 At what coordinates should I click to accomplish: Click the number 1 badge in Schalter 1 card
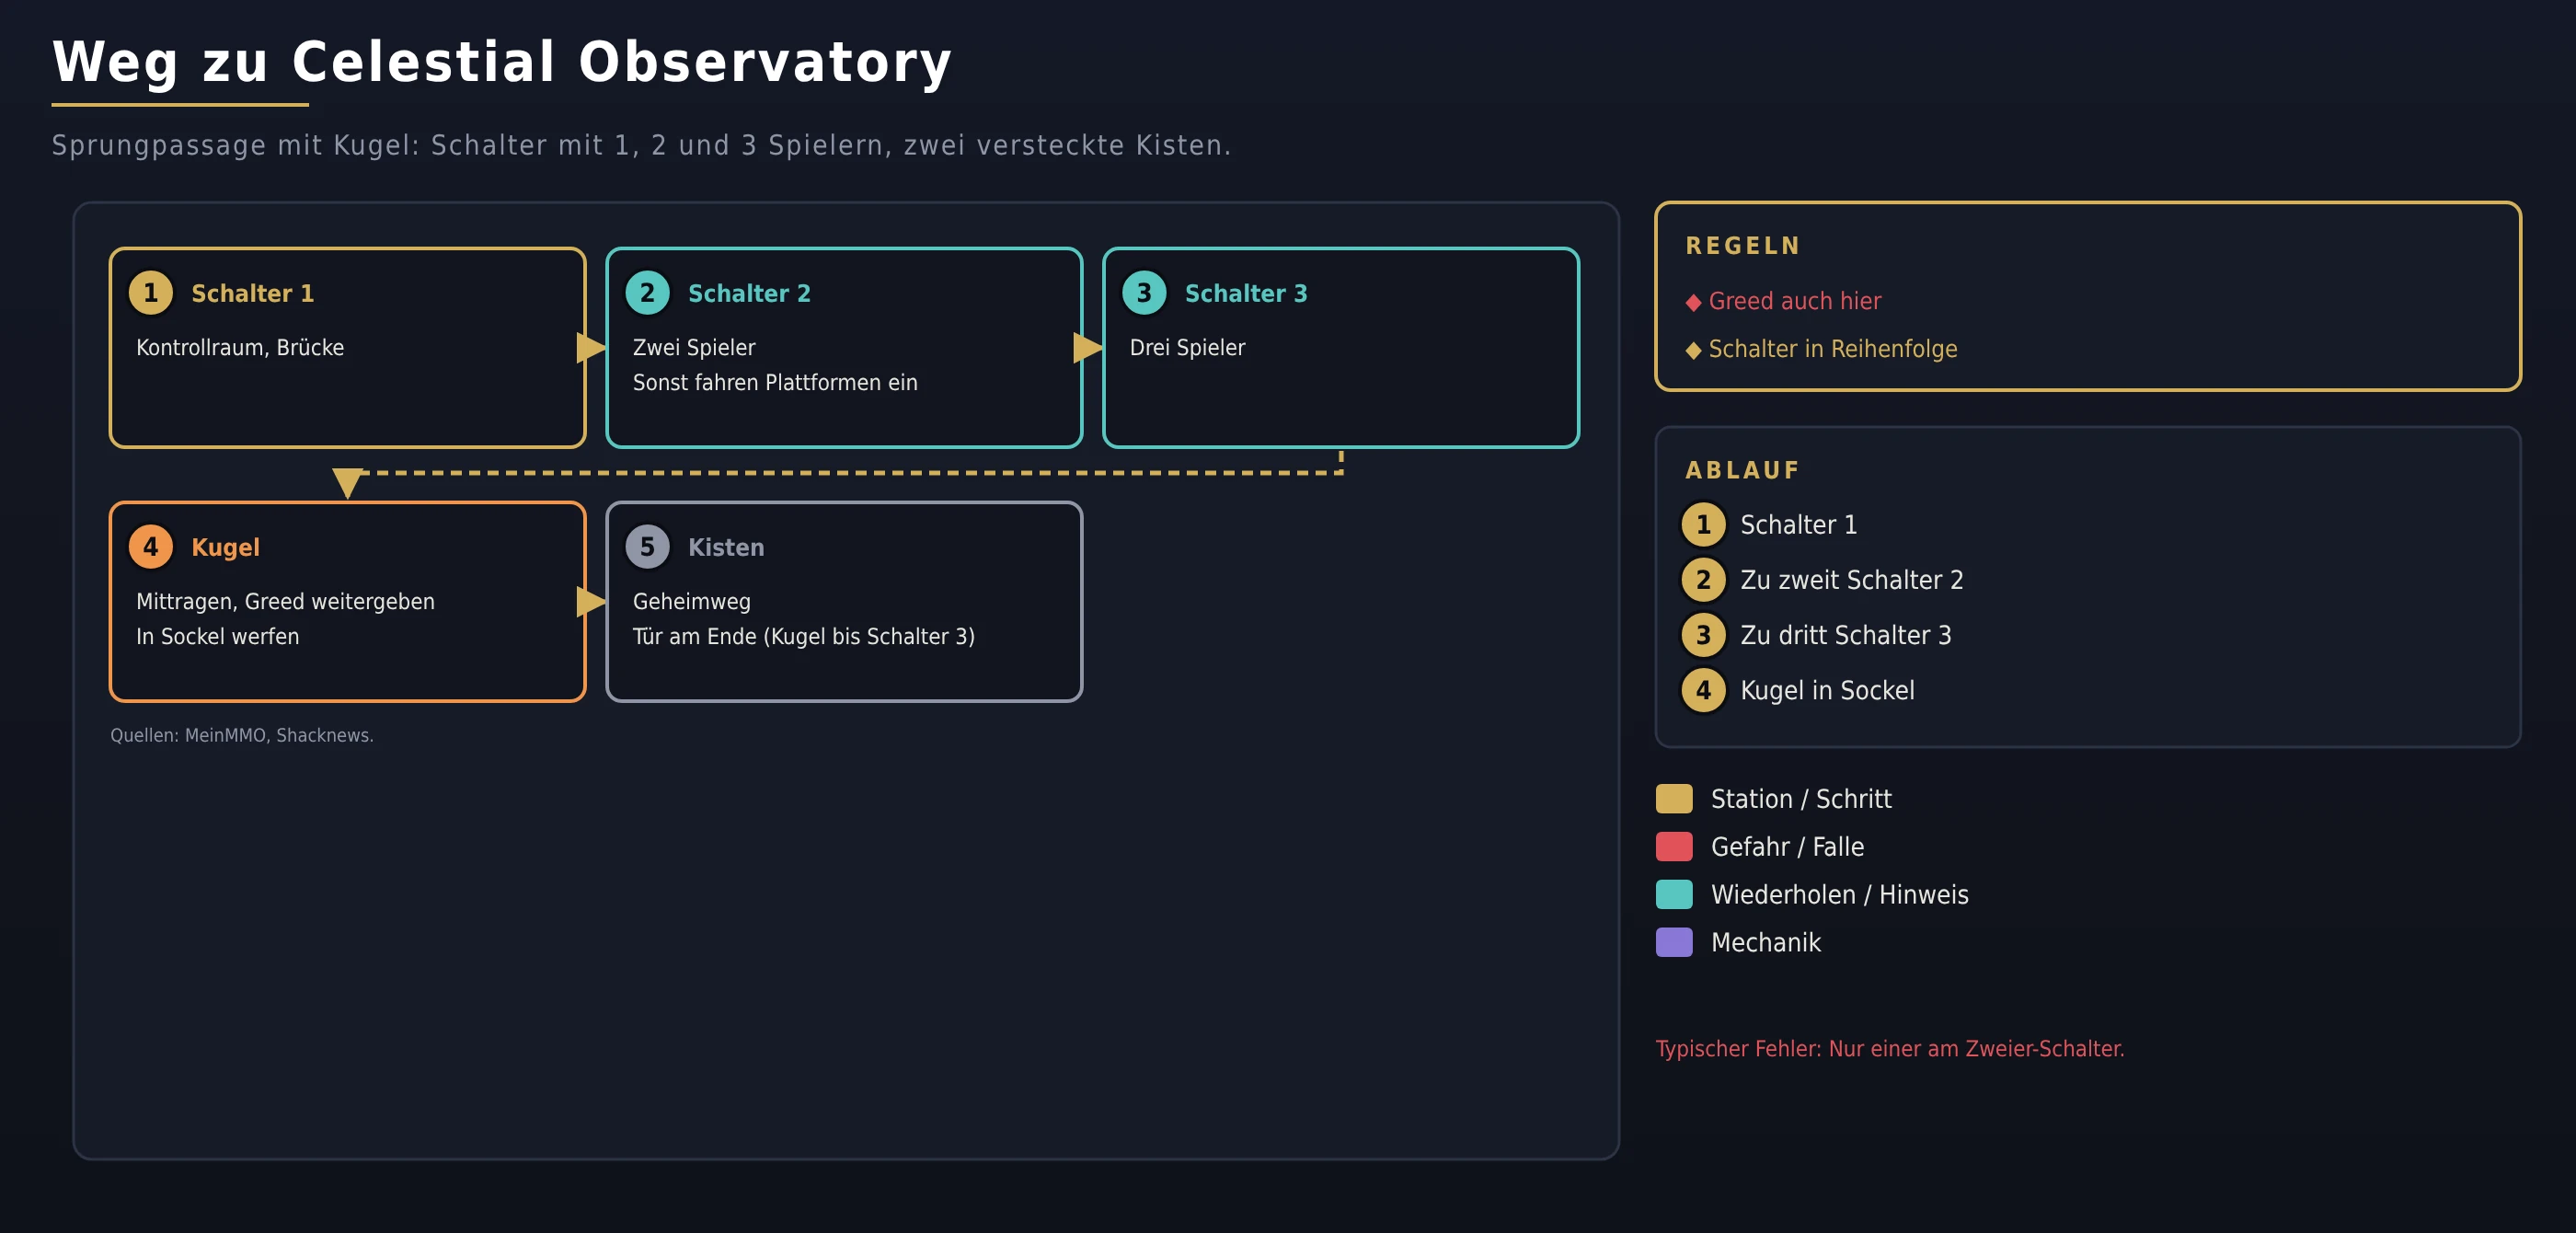[x=151, y=293]
